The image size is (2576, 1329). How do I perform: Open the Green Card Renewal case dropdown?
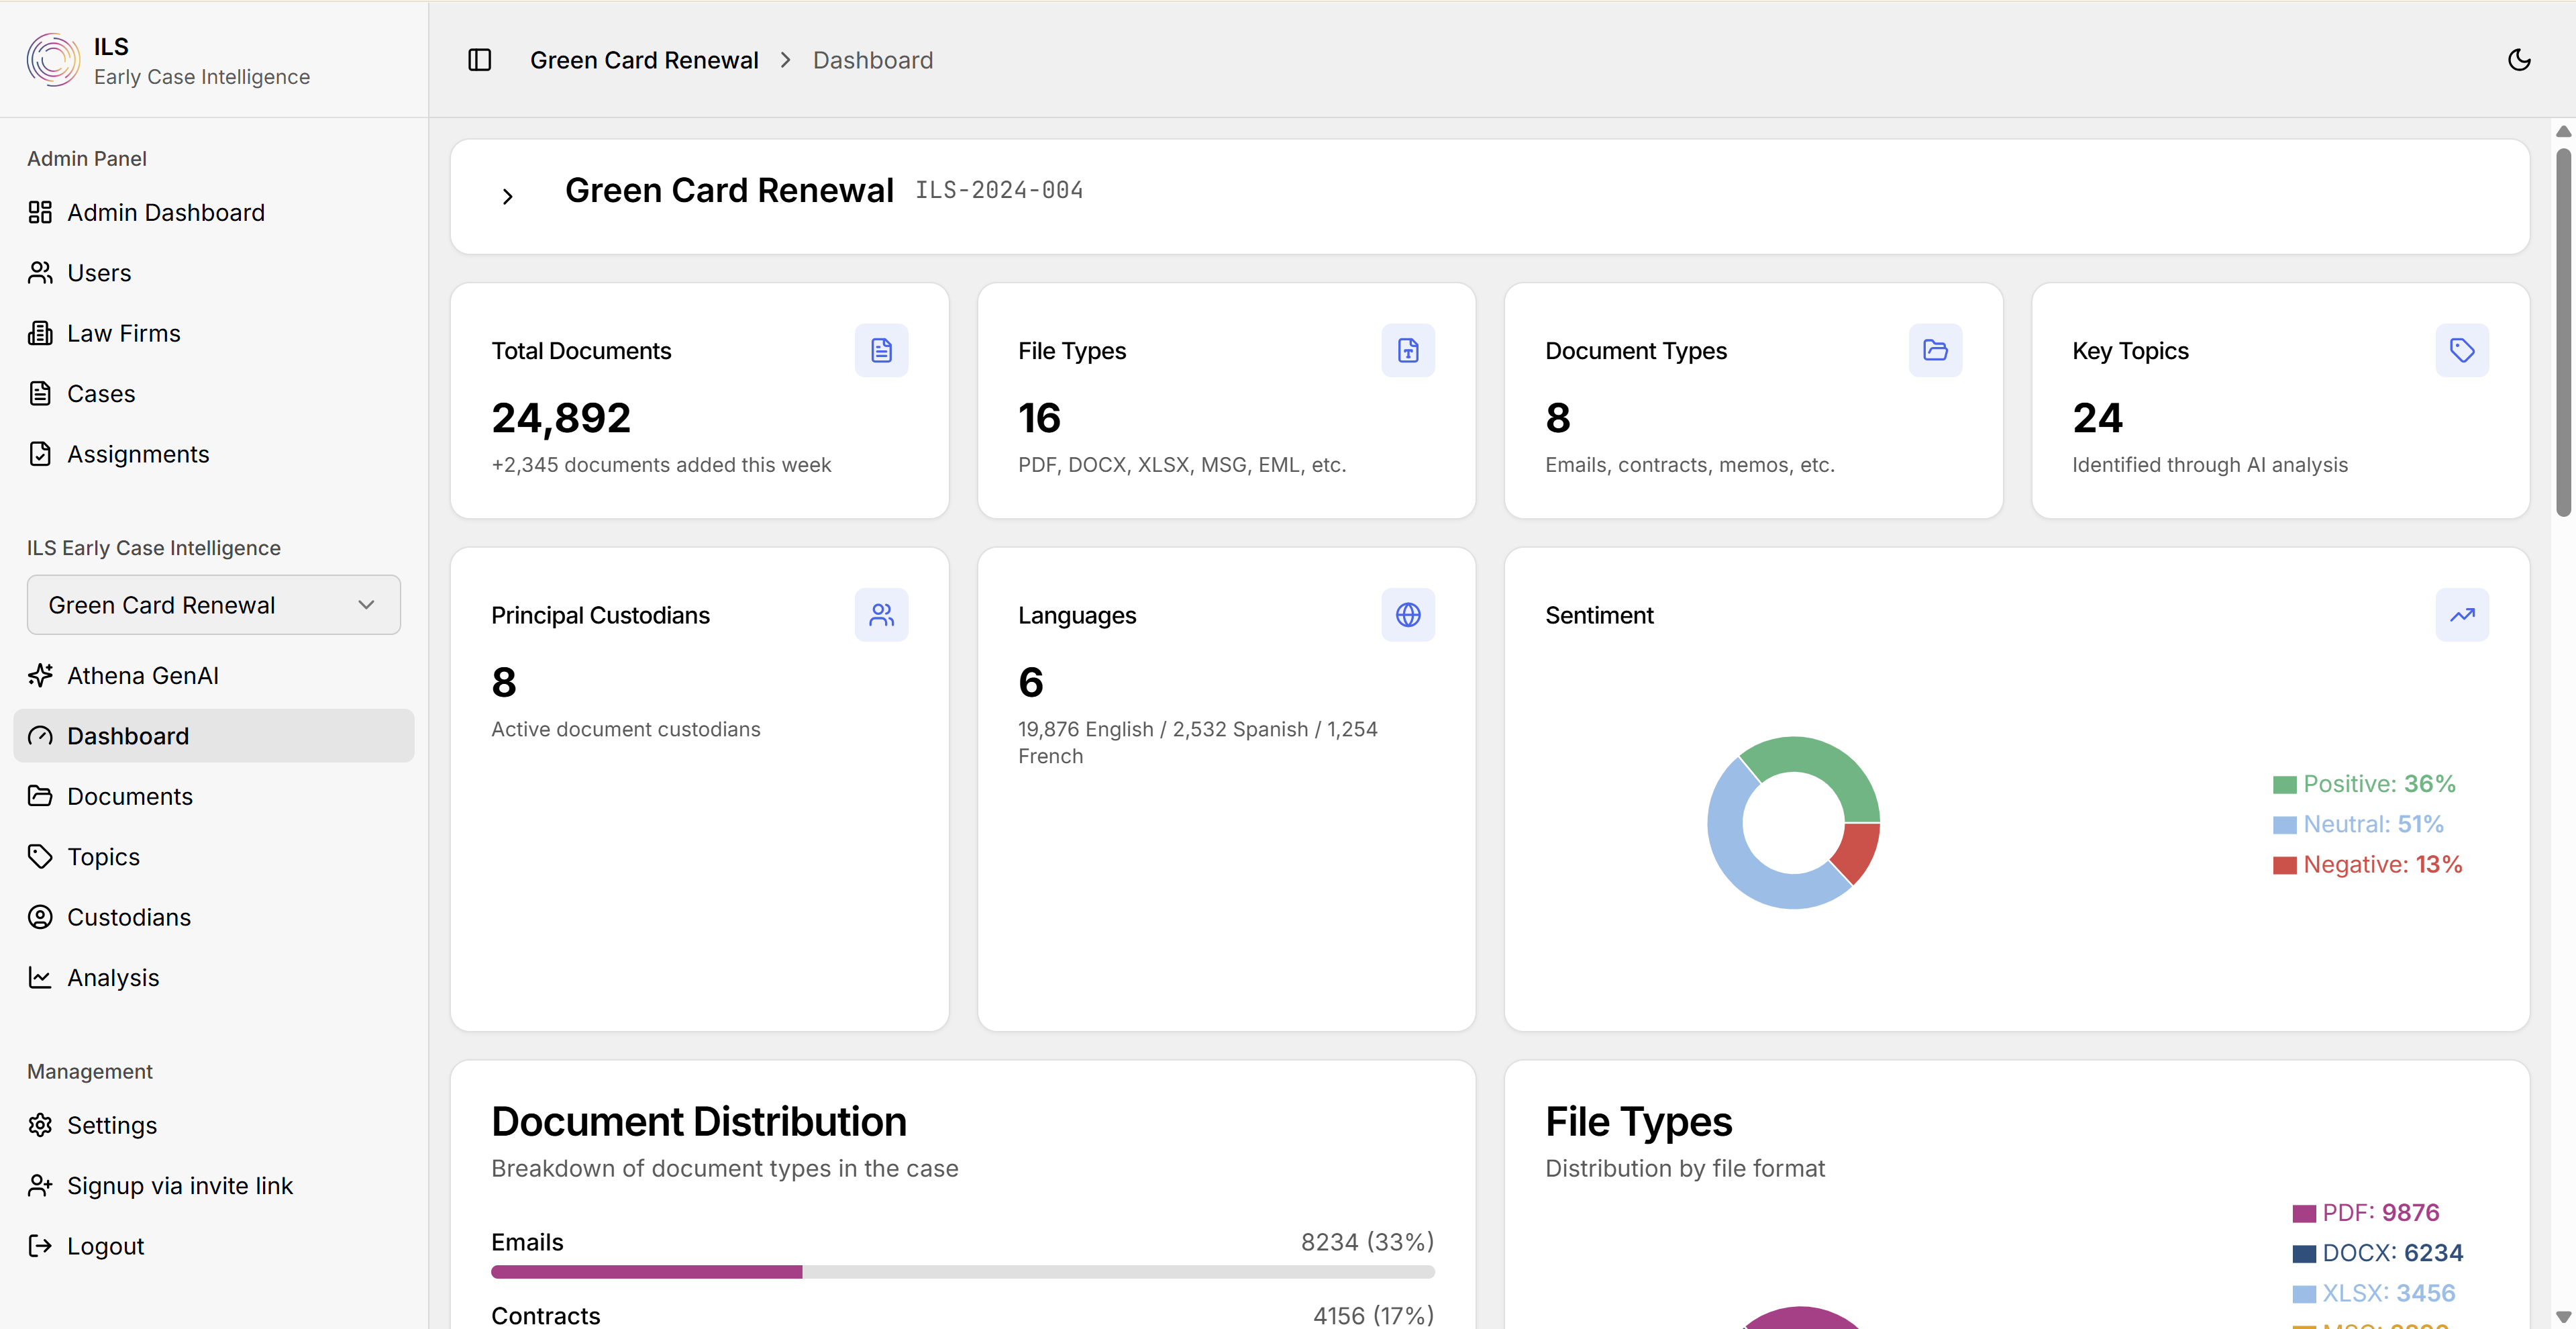point(214,605)
